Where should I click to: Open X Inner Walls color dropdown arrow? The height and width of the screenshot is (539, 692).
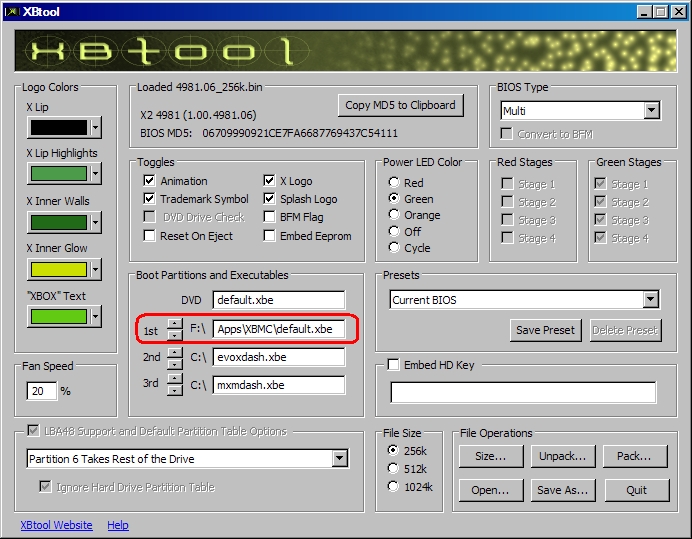[95, 222]
